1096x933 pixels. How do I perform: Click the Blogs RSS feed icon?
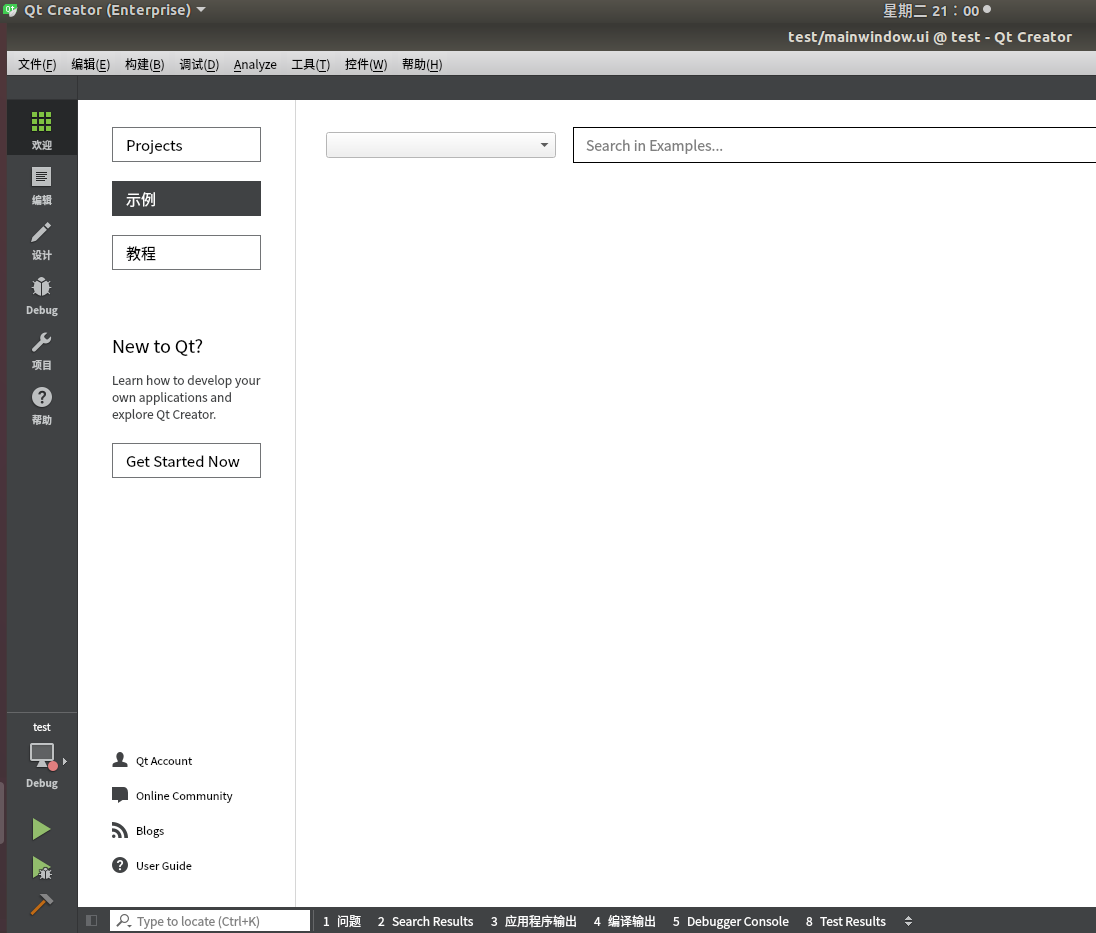coord(120,830)
